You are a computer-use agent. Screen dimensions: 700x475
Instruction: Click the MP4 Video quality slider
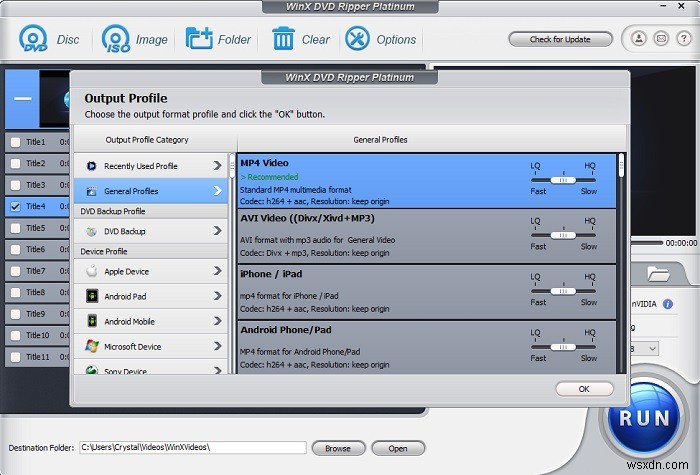click(563, 180)
